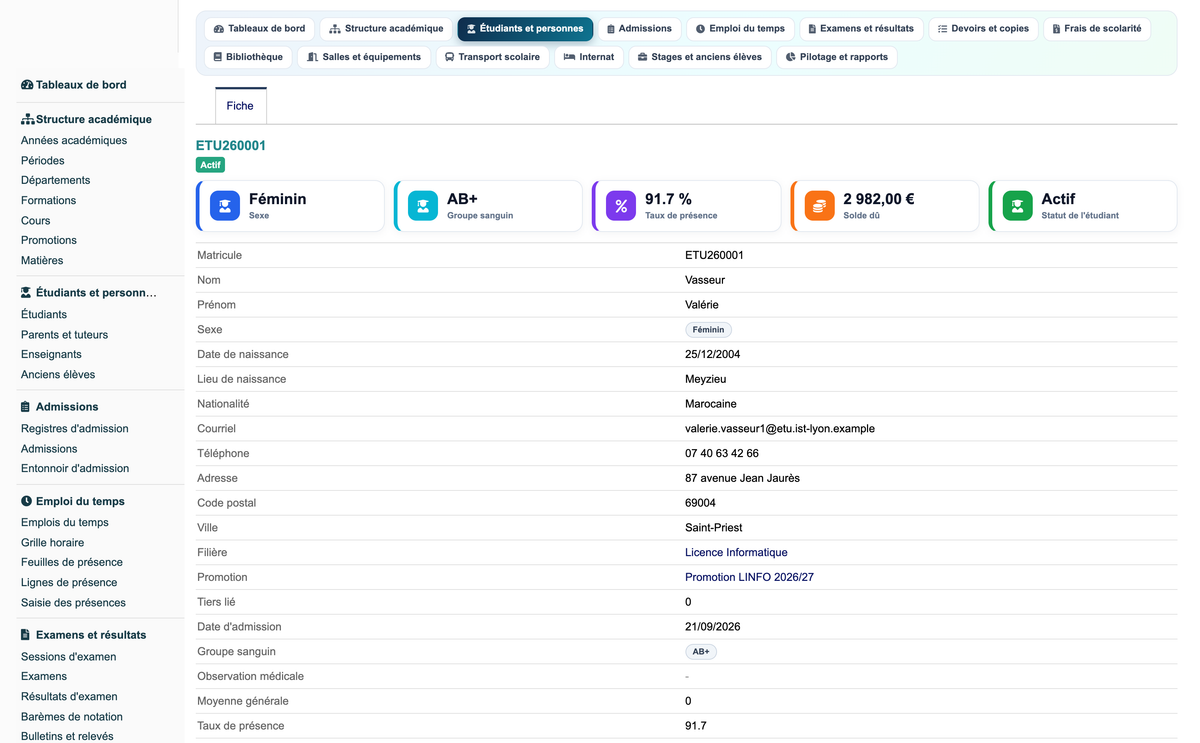1200x743 pixels.
Task: Open Promotion LINFO 2026/27 link
Action: click(x=749, y=577)
